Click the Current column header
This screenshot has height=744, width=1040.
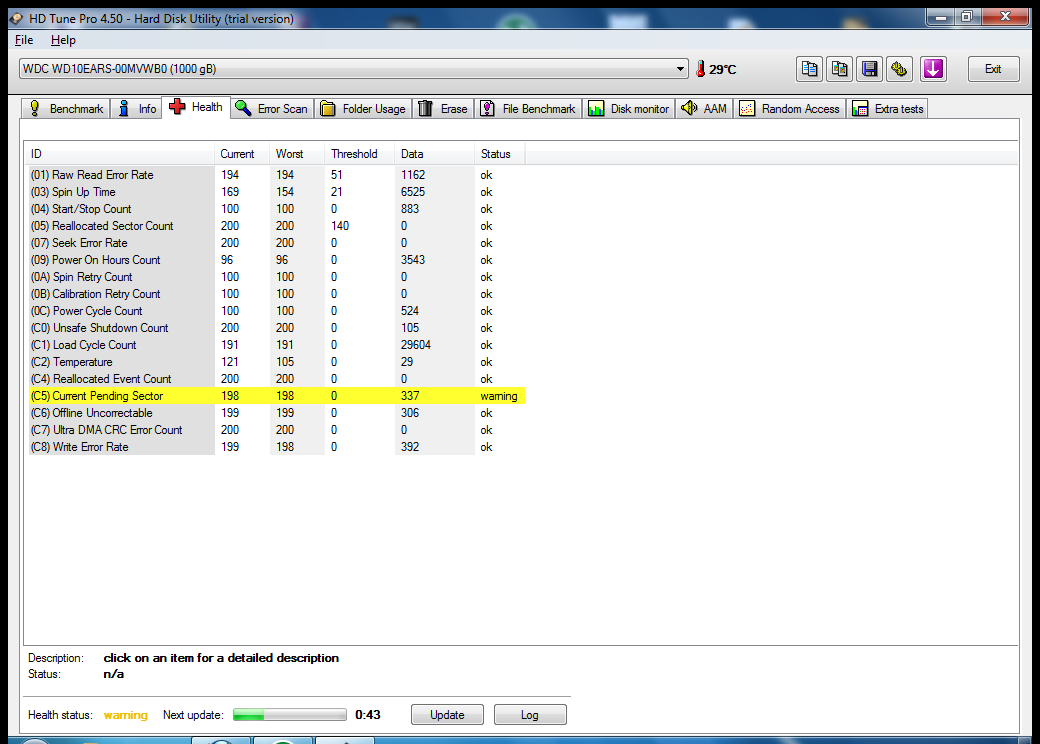tap(241, 154)
